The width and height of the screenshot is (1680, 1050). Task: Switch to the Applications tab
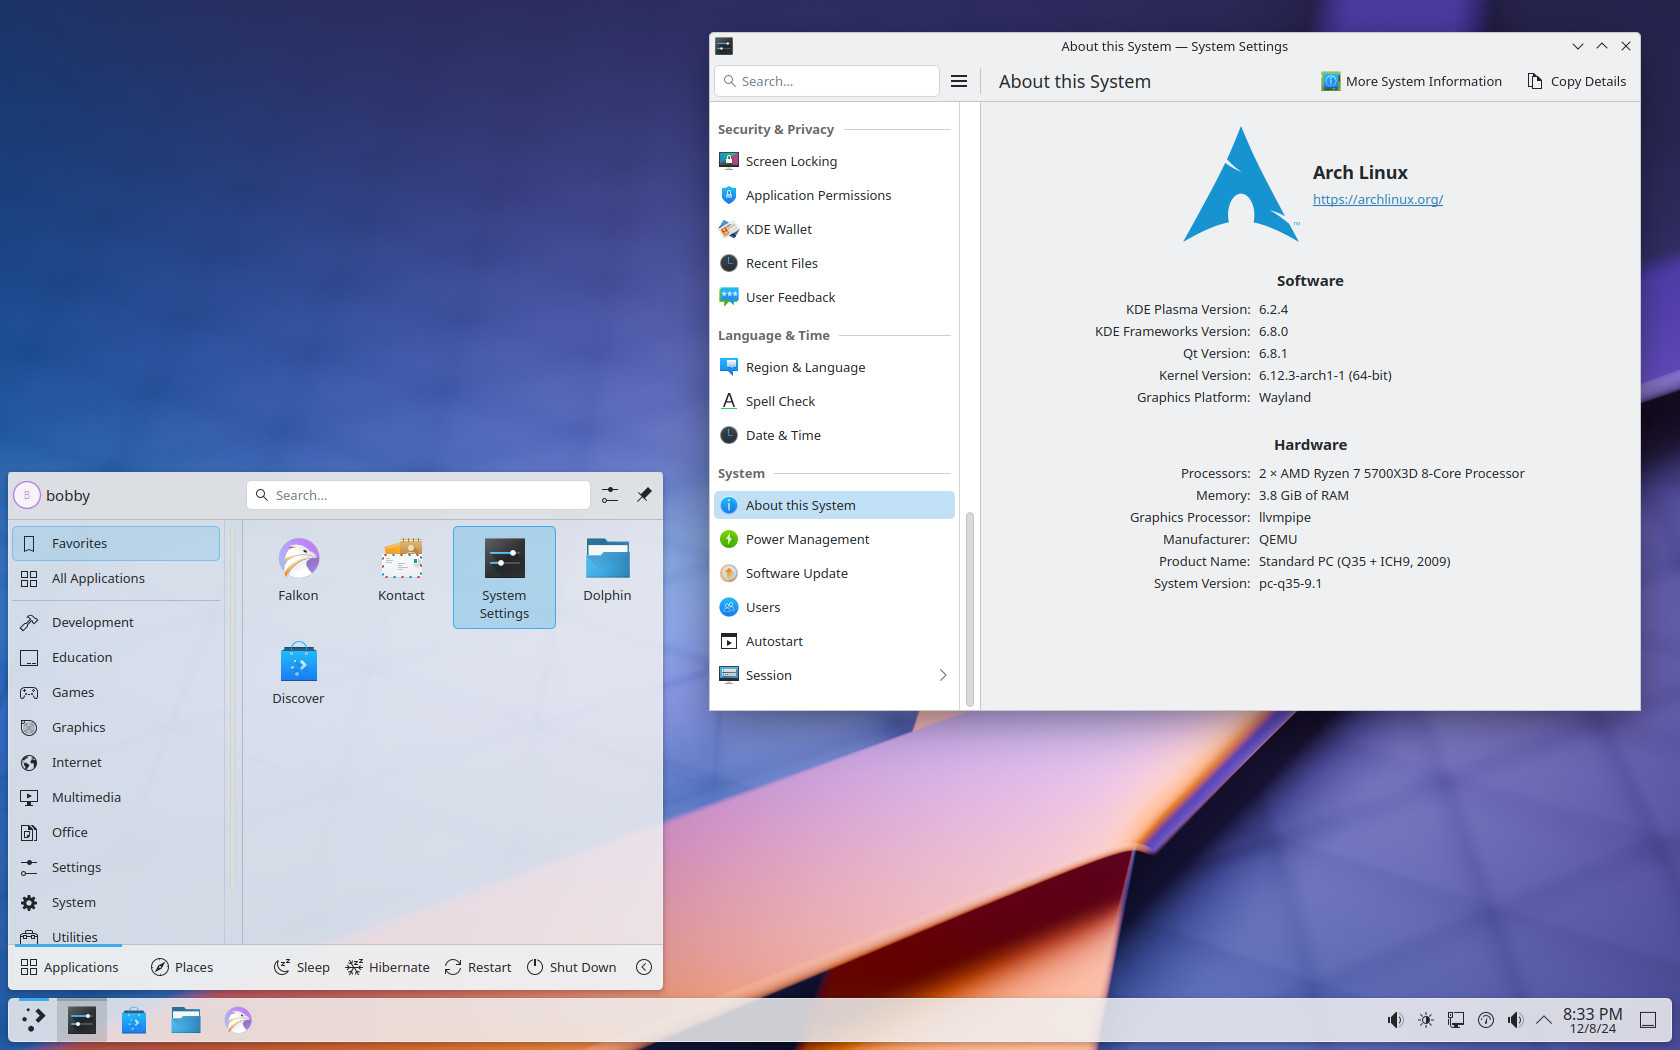click(69, 967)
